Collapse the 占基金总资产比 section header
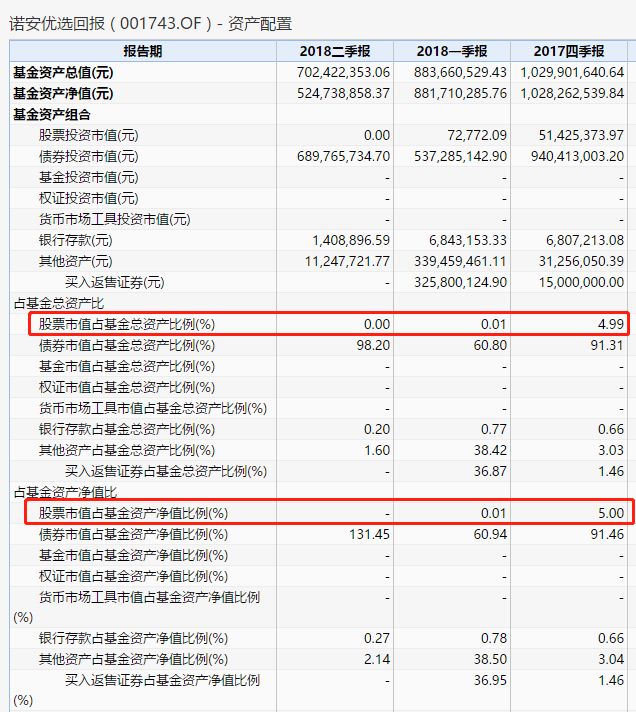Screen dimensions: 636x712 point(59,303)
